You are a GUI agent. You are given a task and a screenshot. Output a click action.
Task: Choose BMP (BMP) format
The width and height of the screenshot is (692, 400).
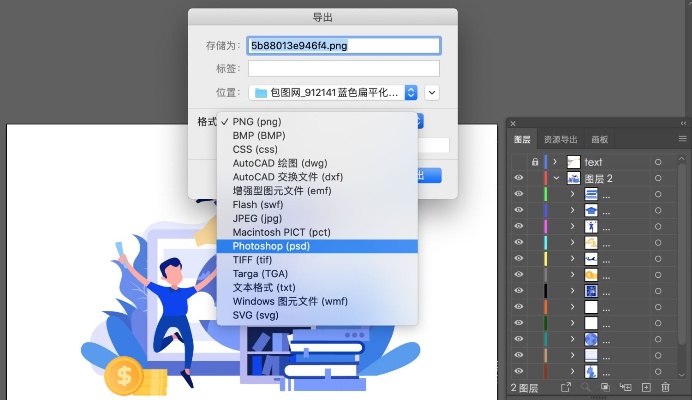[317, 136]
